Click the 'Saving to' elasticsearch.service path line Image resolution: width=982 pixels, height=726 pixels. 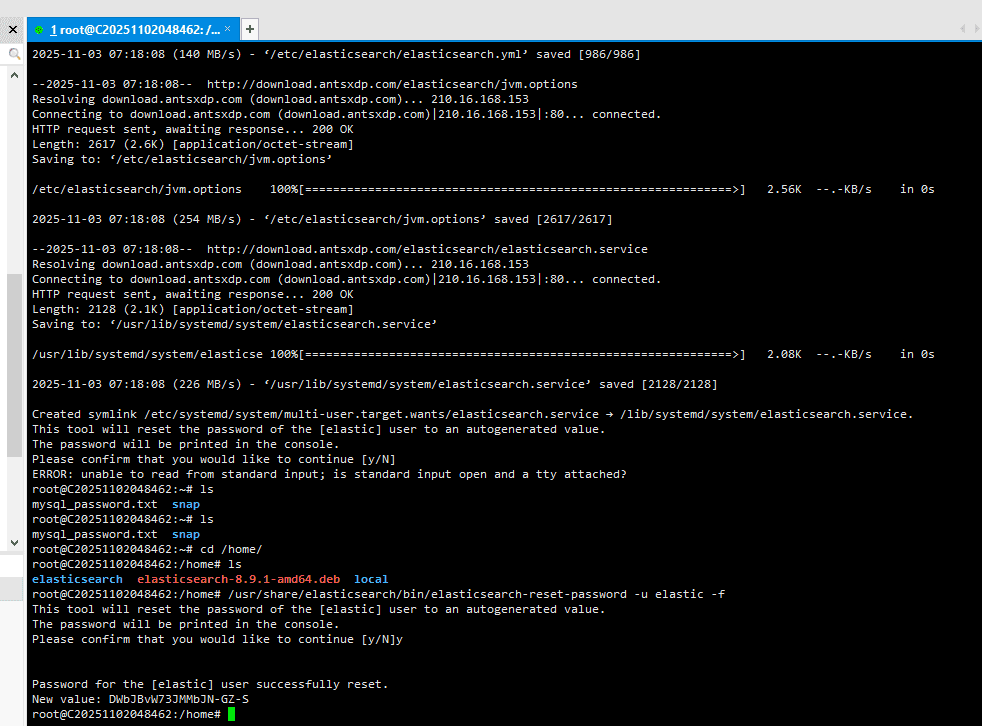pyautogui.click(x=234, y=324)
